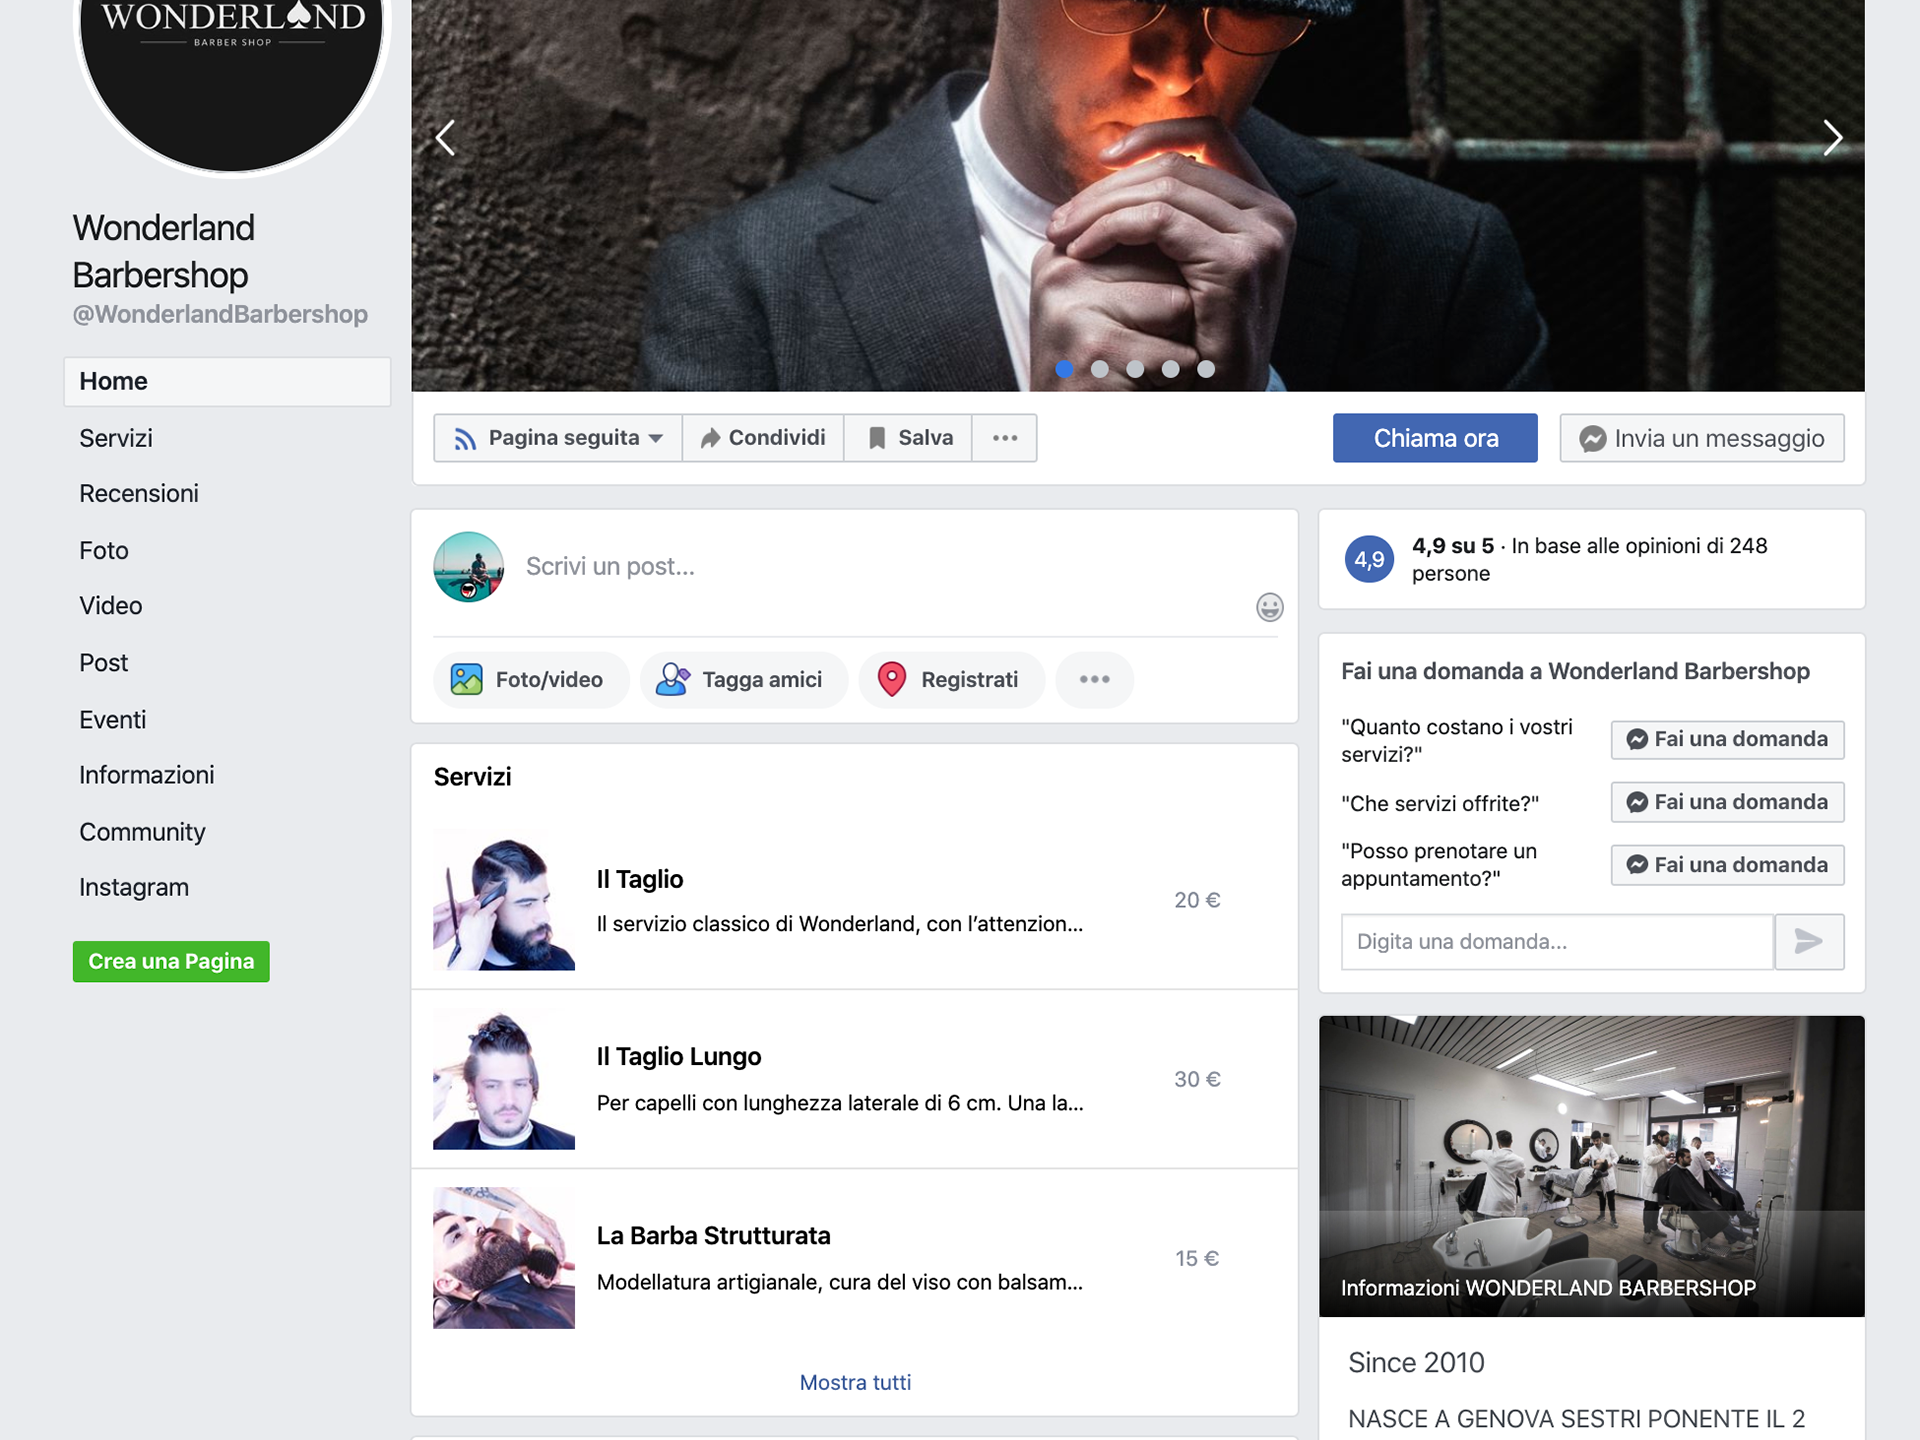Click the Il Taglio service title

pos(640,879)
